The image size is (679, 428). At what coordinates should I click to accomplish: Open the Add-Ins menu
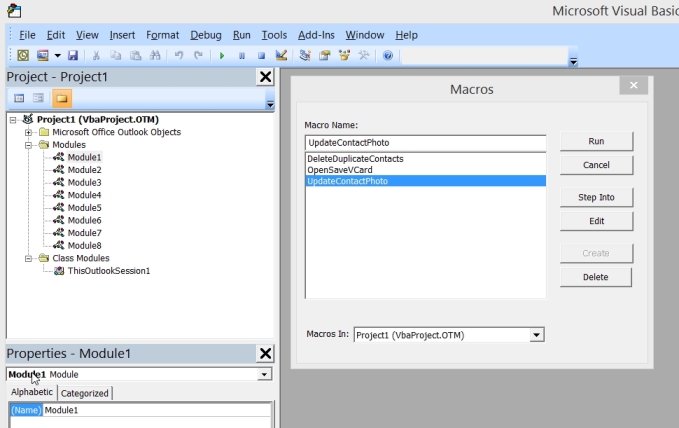click(316, 35)
